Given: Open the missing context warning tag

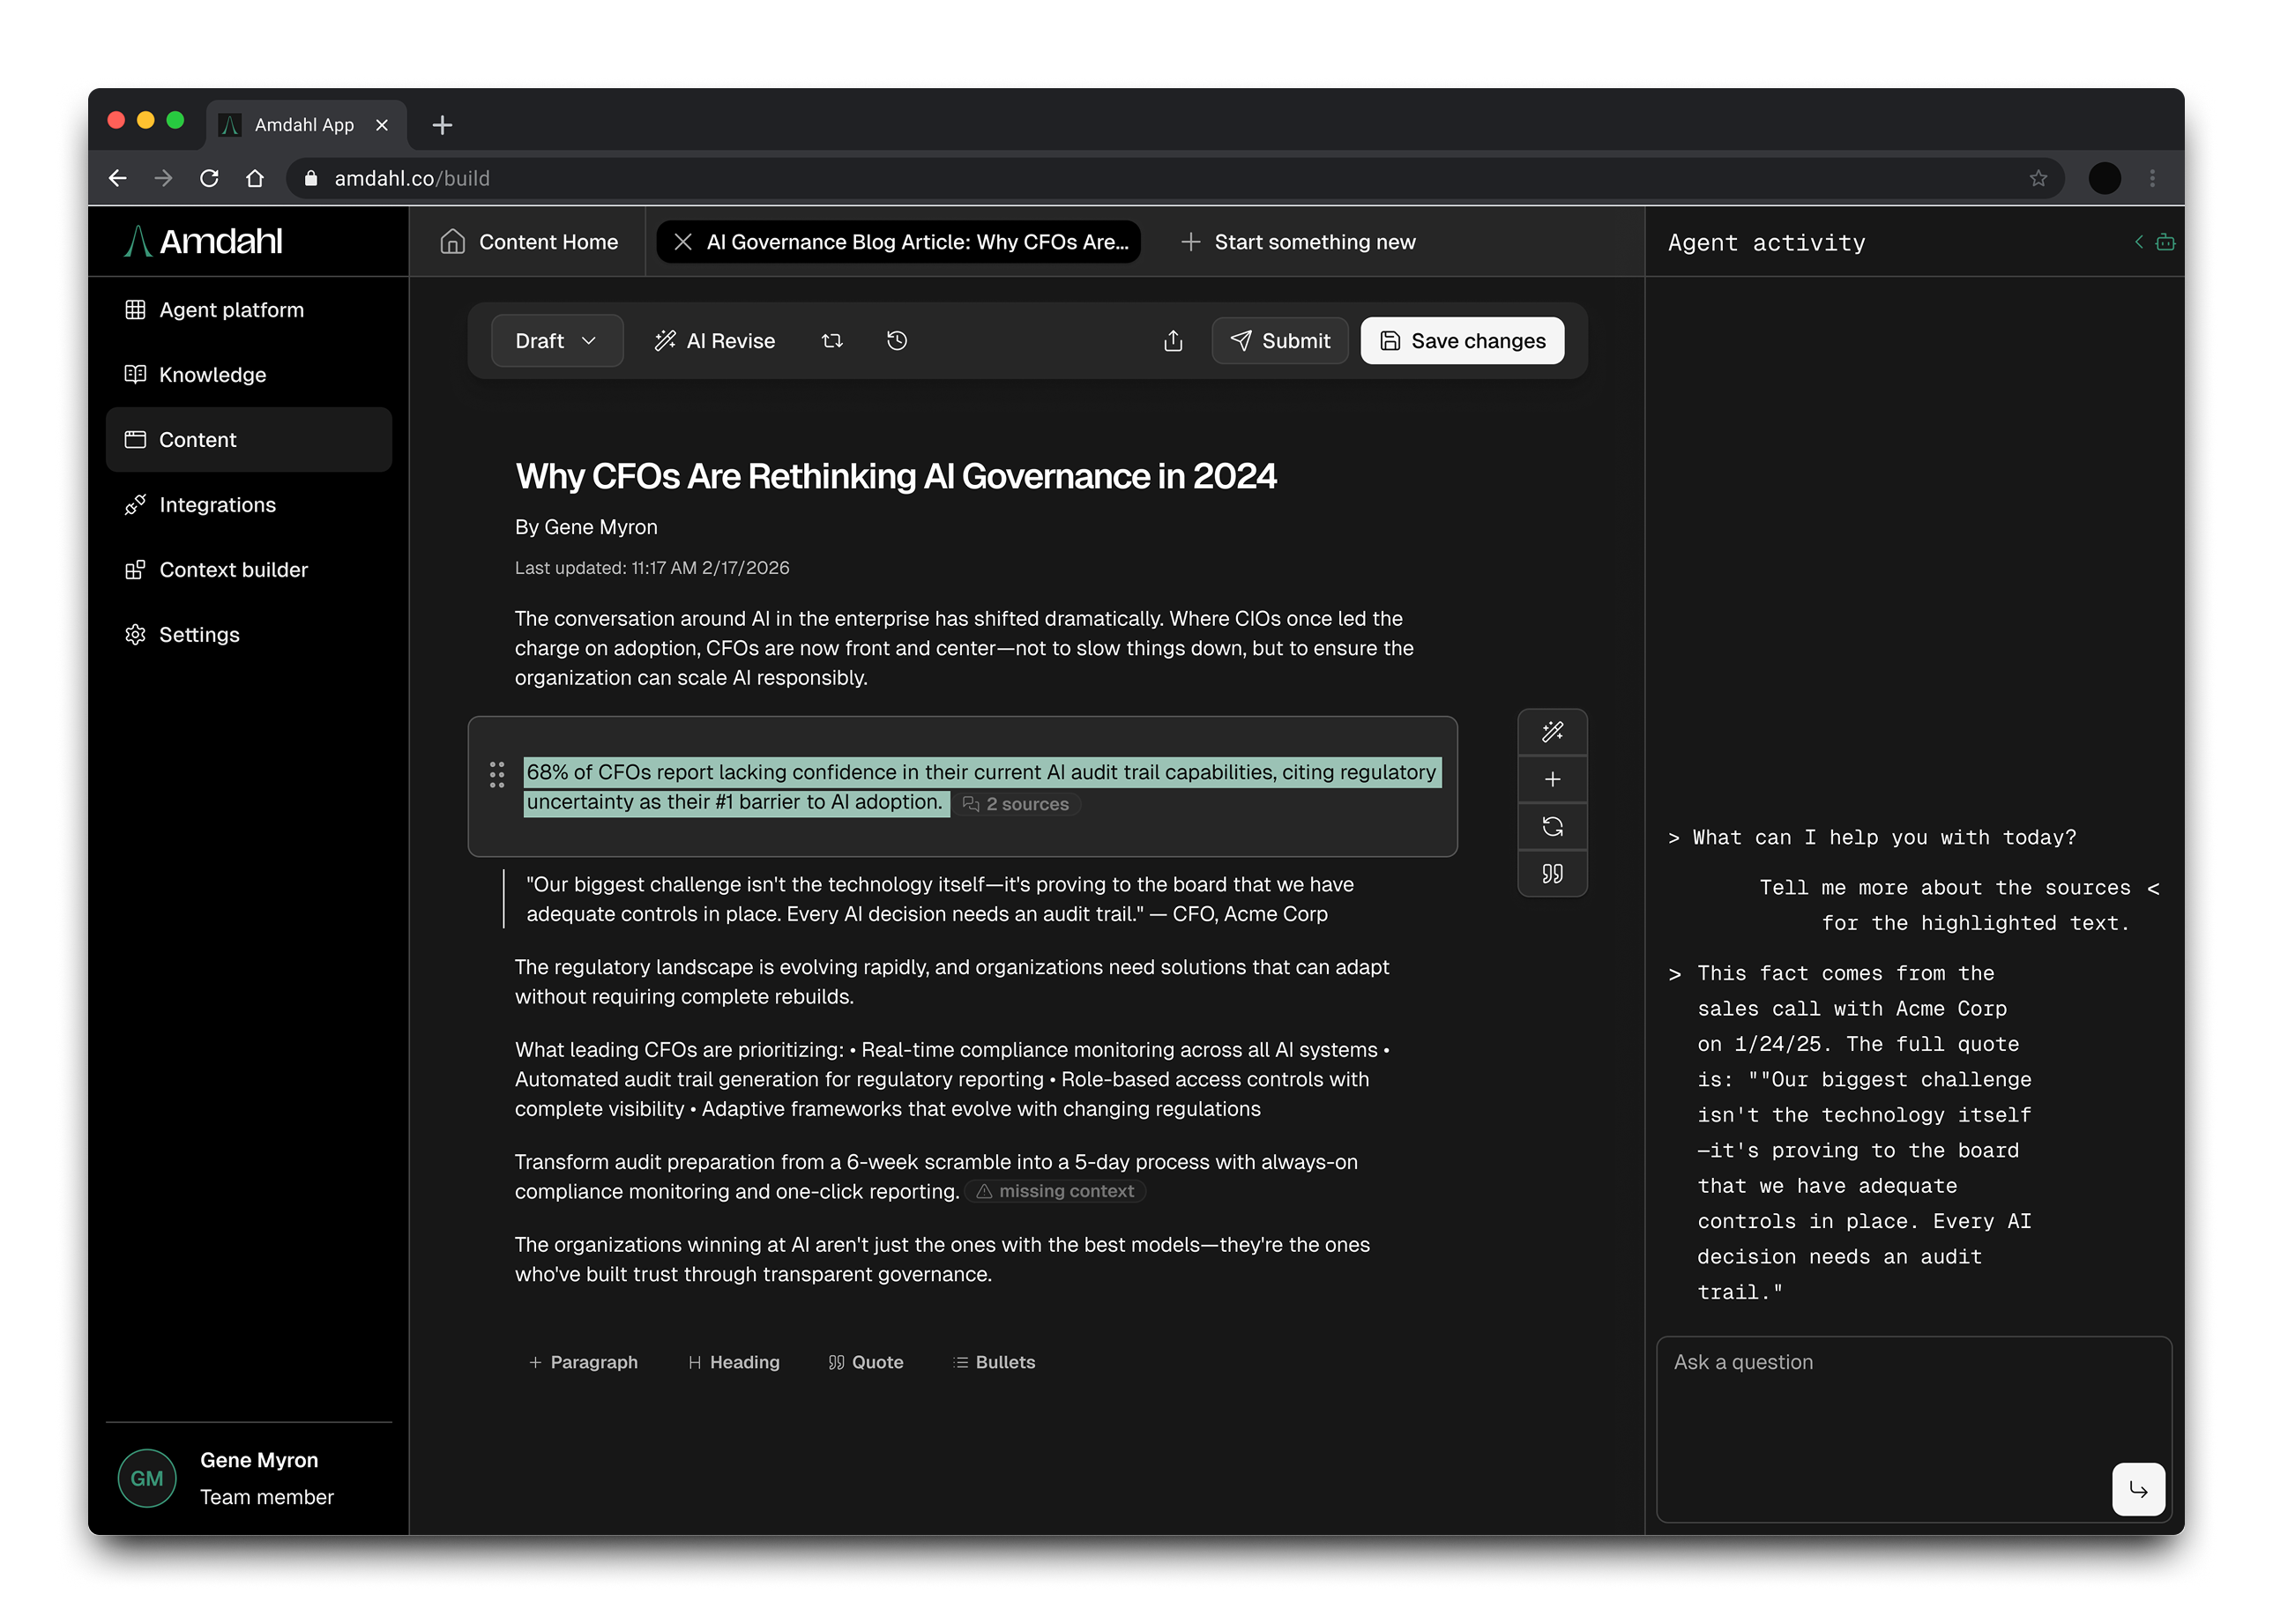Looking at the screenshot, I should [x=1056, y=1191].
